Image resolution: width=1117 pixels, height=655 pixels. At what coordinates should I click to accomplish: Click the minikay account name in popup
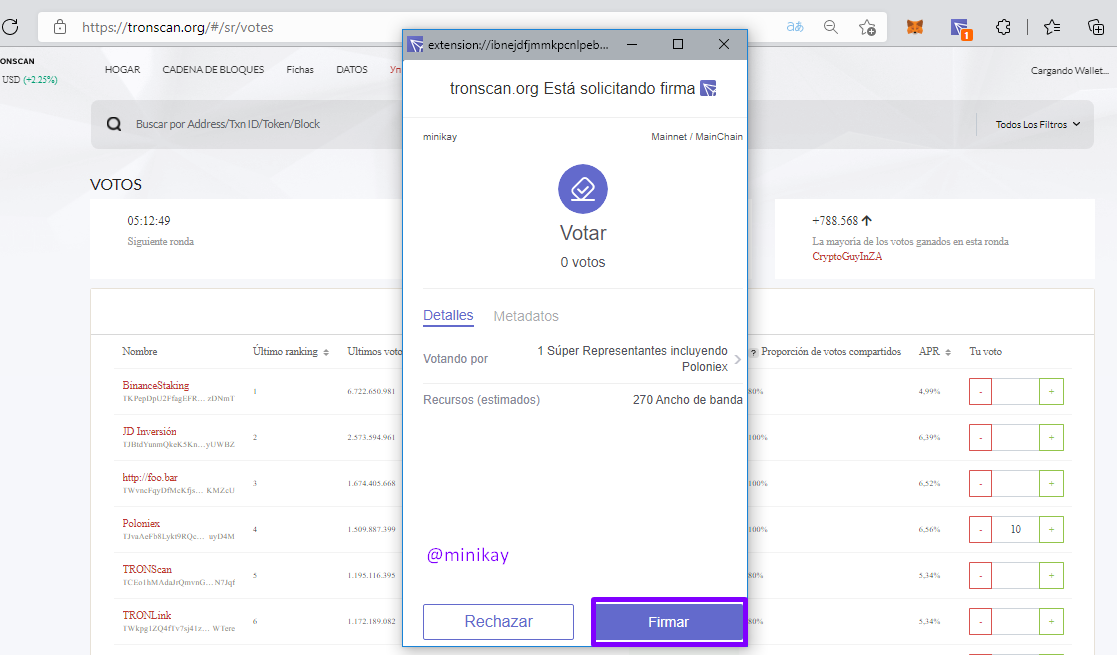[440, 137]
